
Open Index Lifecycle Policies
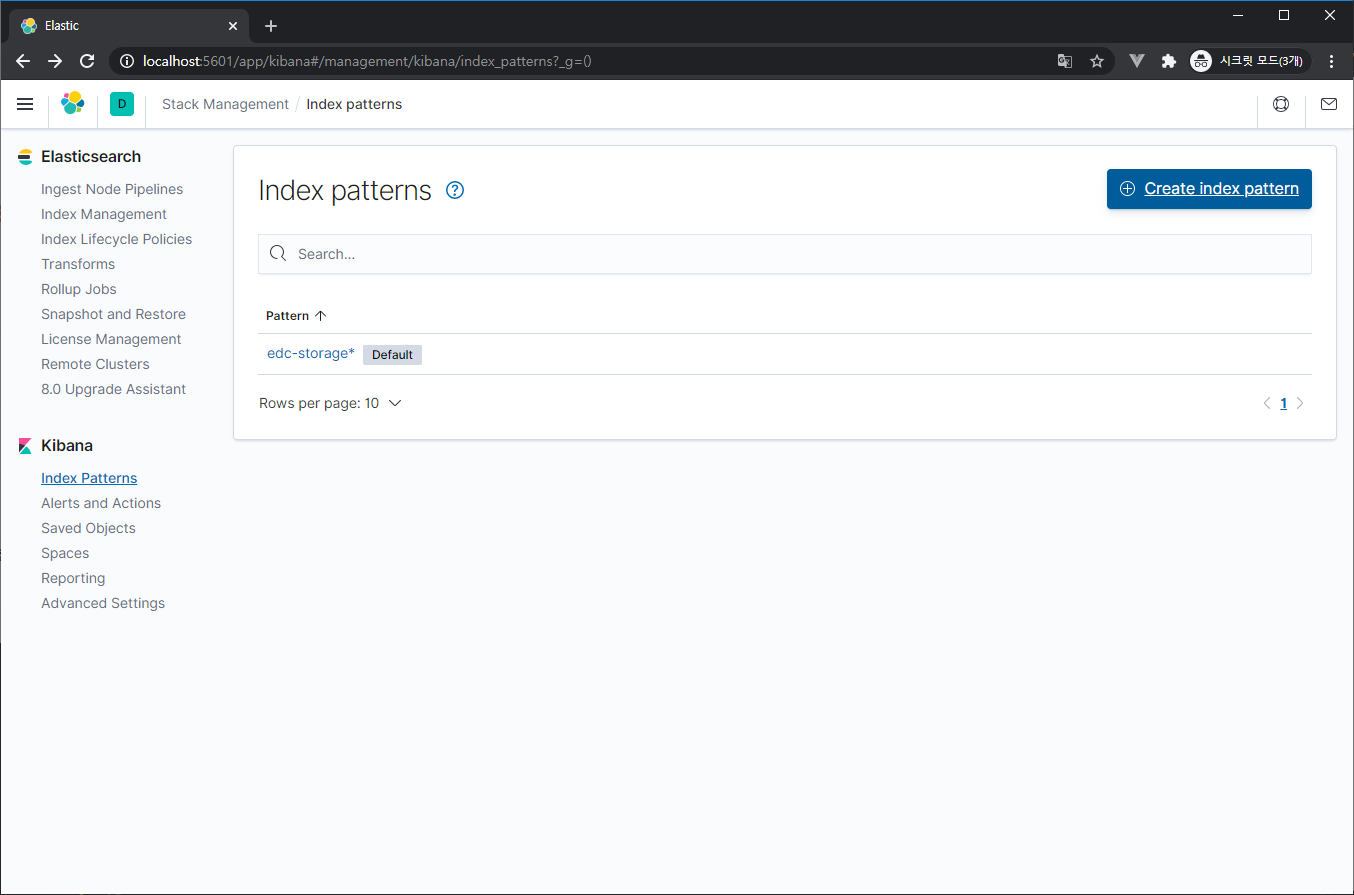coord(116,239)
